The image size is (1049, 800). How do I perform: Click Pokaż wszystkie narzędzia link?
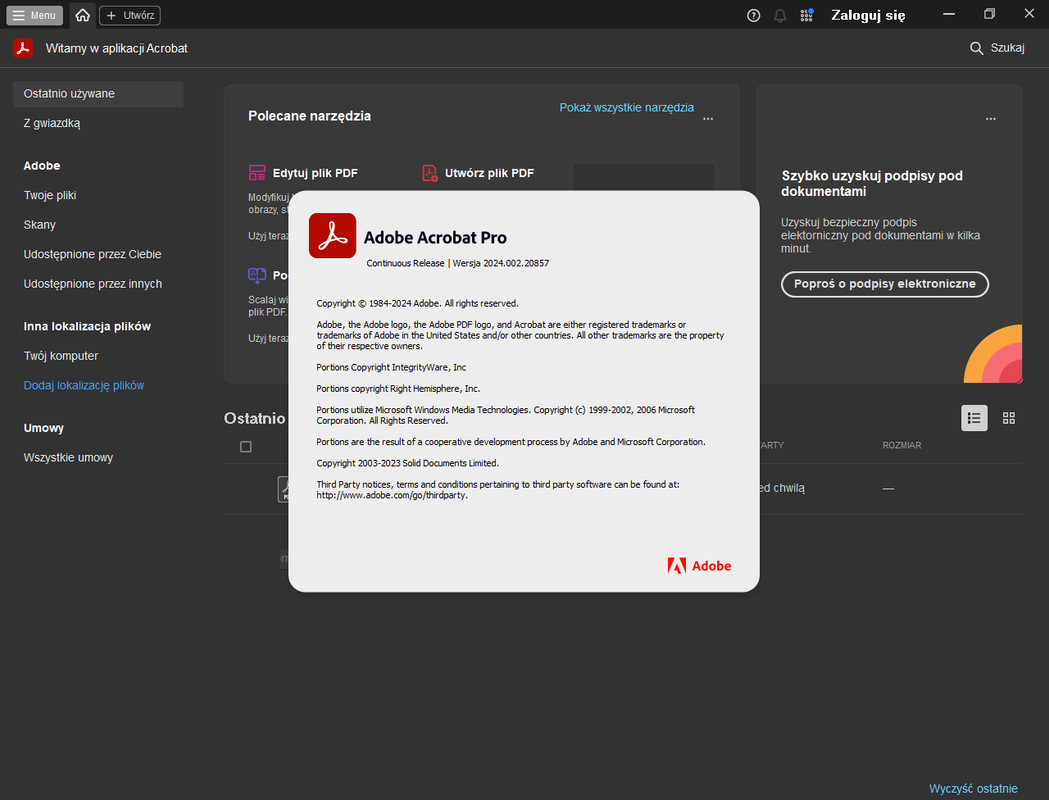pyautogui.click(x=626, y=108)
